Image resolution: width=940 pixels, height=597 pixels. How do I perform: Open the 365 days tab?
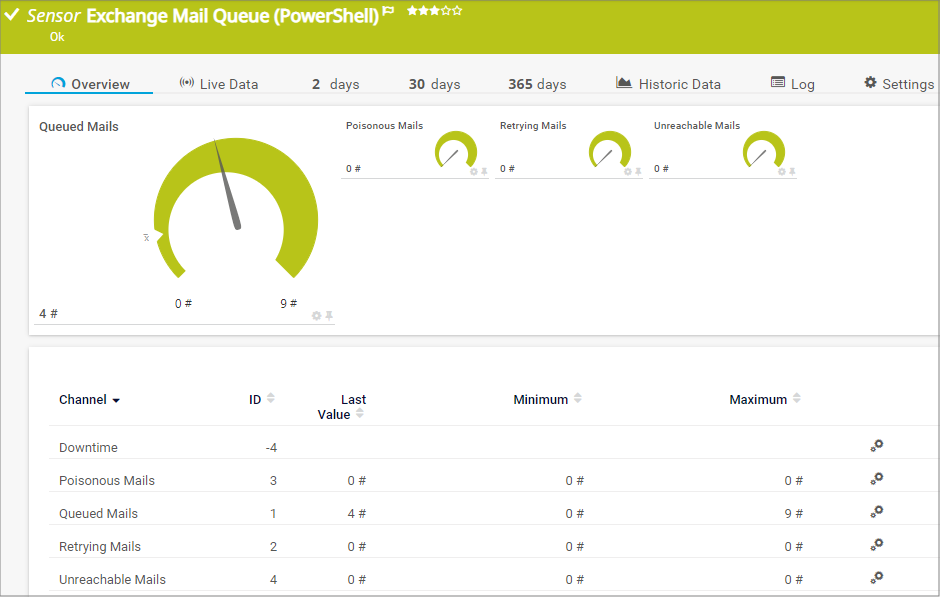[x=537, y=84]
